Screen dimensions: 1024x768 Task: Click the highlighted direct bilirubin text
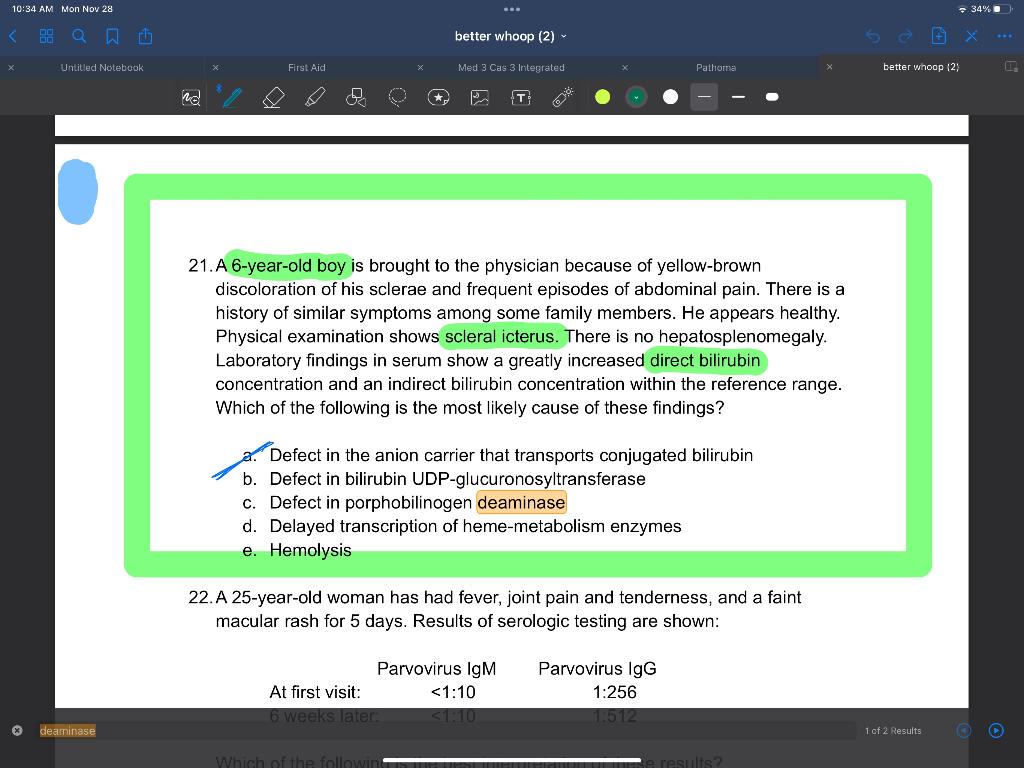tap(705, 360)
